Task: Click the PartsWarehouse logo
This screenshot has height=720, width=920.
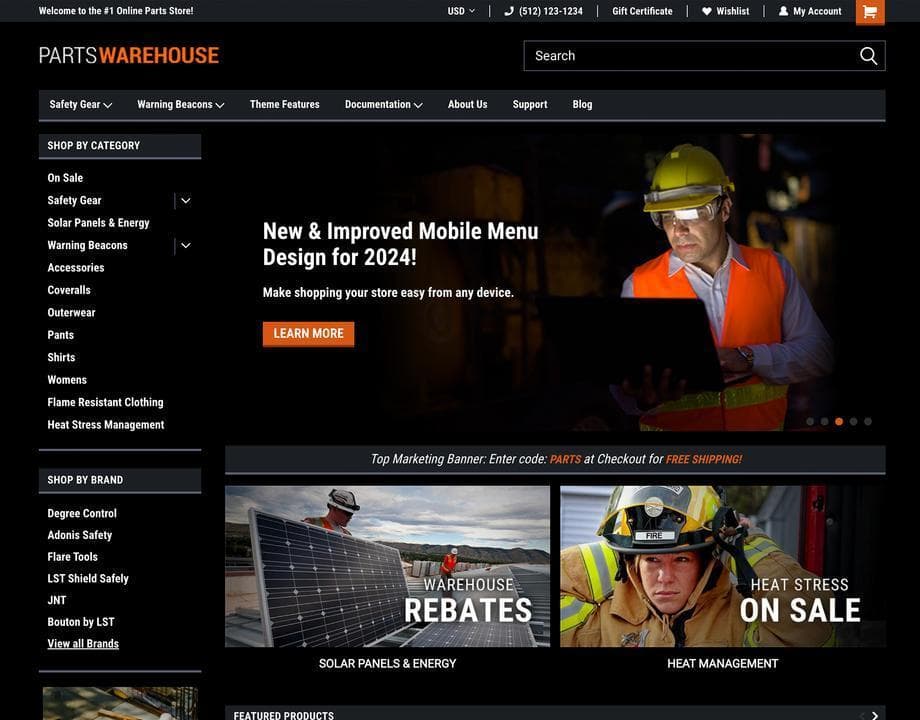Action: pos(128,55)
